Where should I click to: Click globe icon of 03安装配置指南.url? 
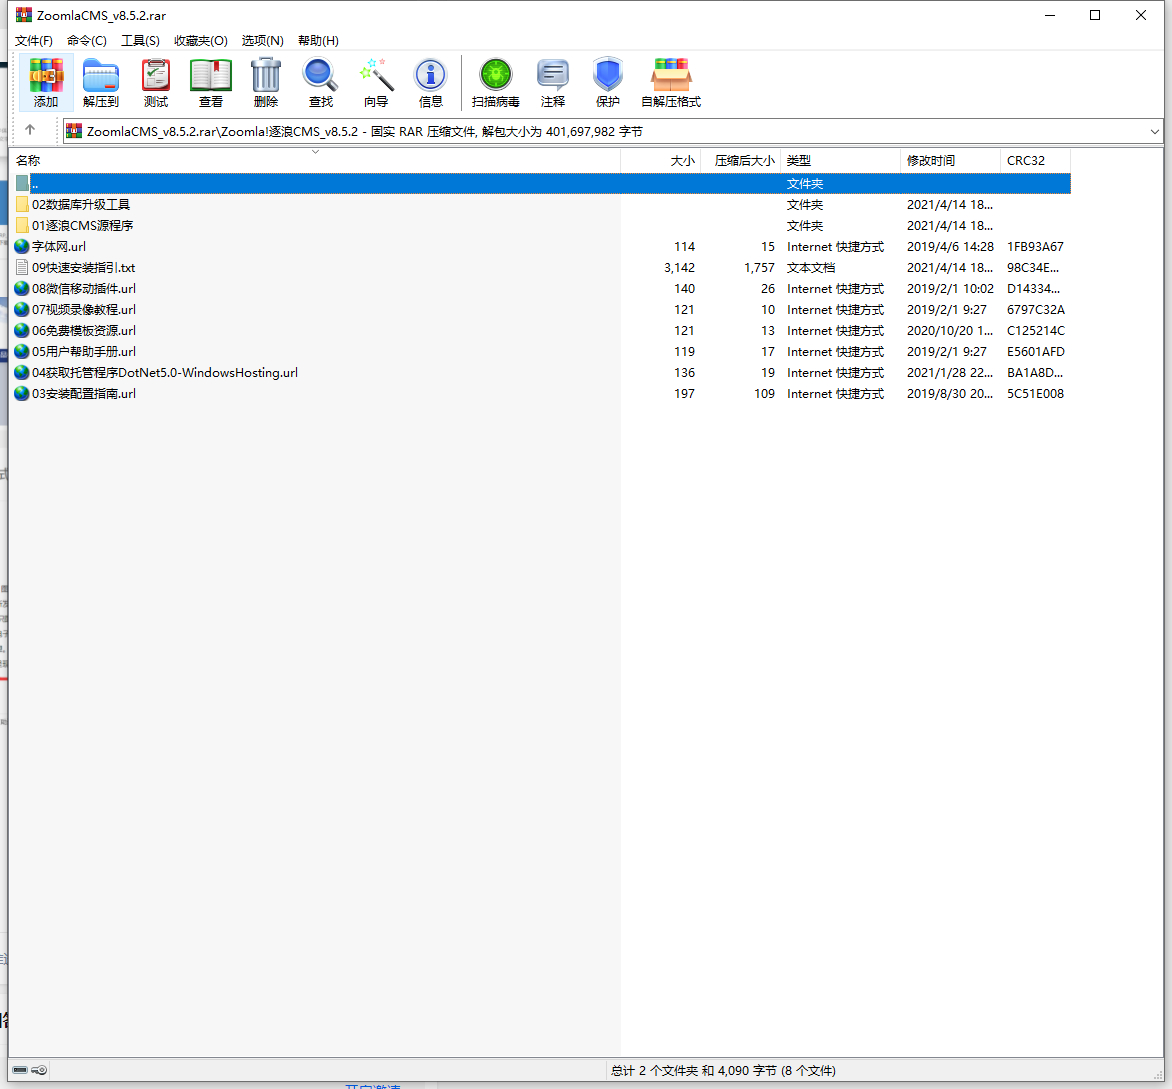click(22, 394)
